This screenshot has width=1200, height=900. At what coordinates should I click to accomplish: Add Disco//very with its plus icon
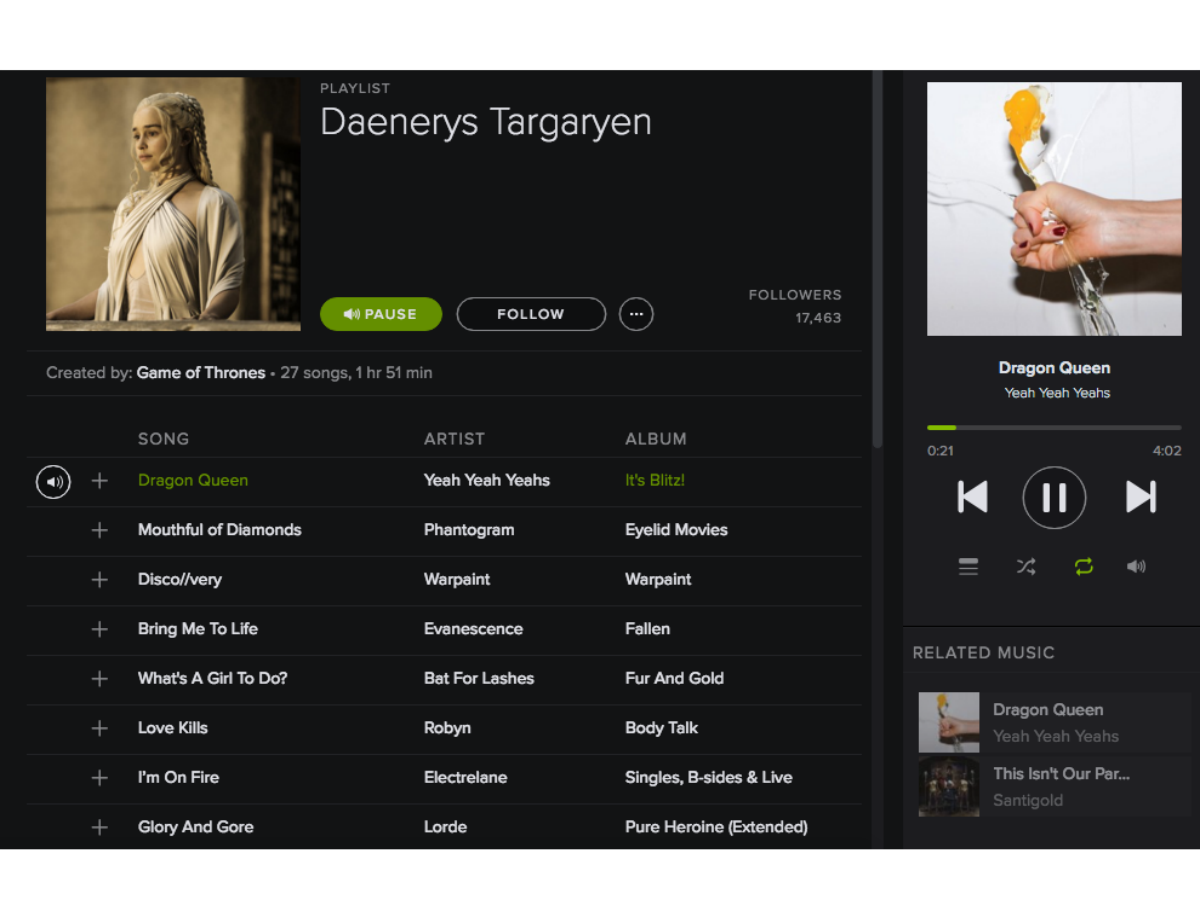click(99, 580)
